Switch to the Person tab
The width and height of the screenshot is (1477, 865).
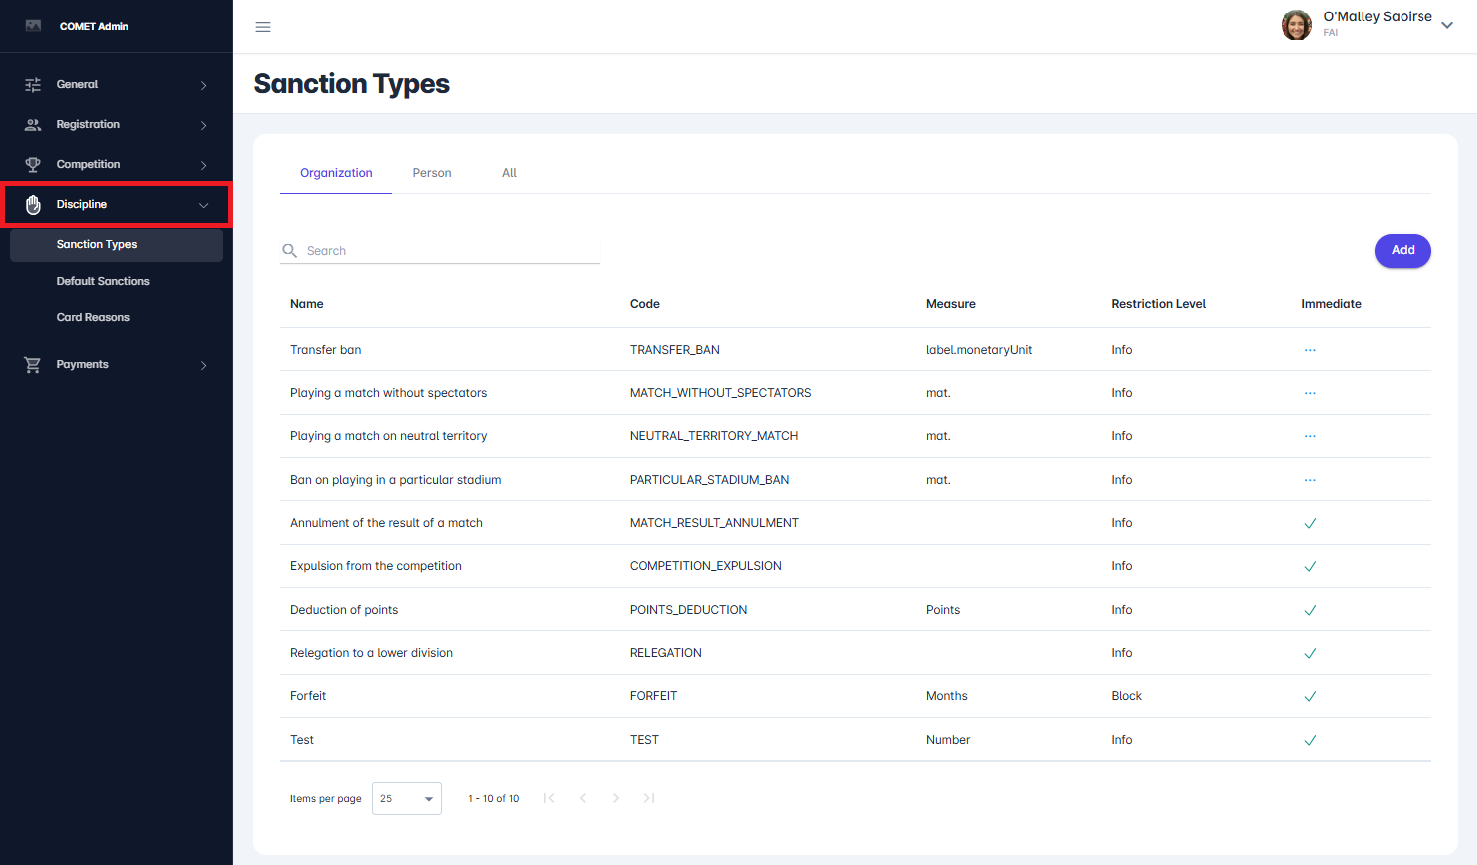tap(432, 173)
